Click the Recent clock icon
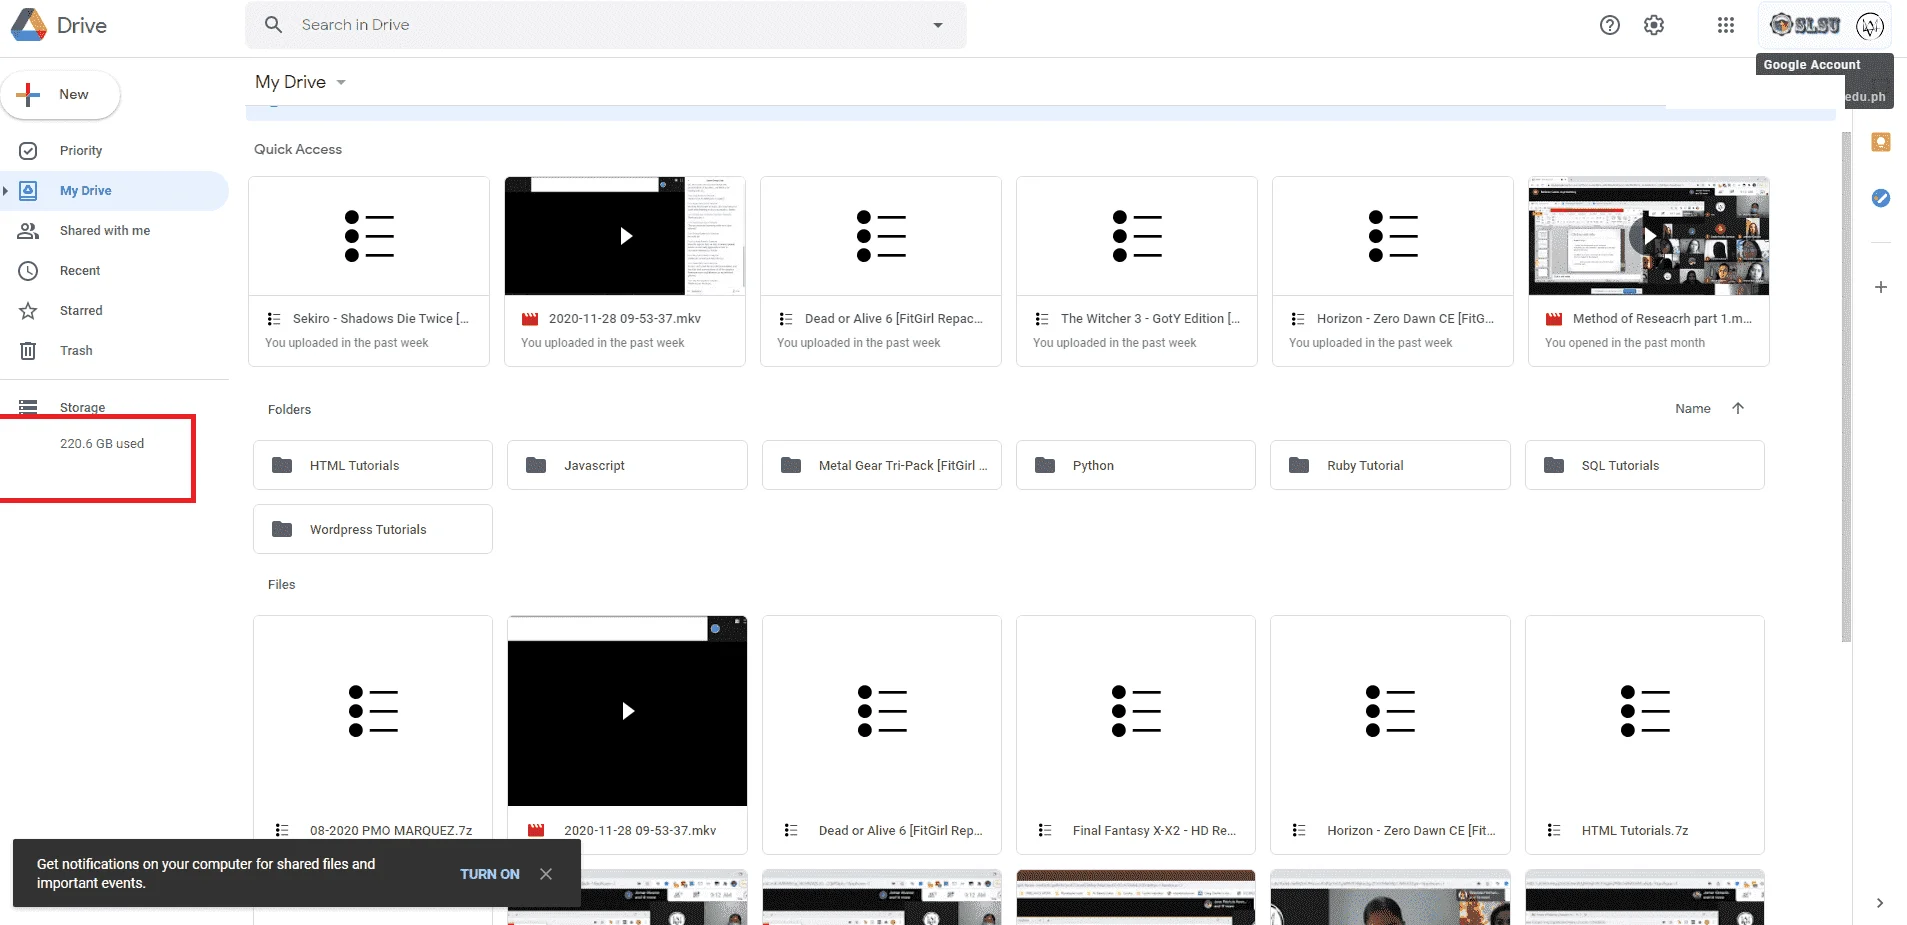The height and width of the screenshot is (925, 1907). click(28, 271)
